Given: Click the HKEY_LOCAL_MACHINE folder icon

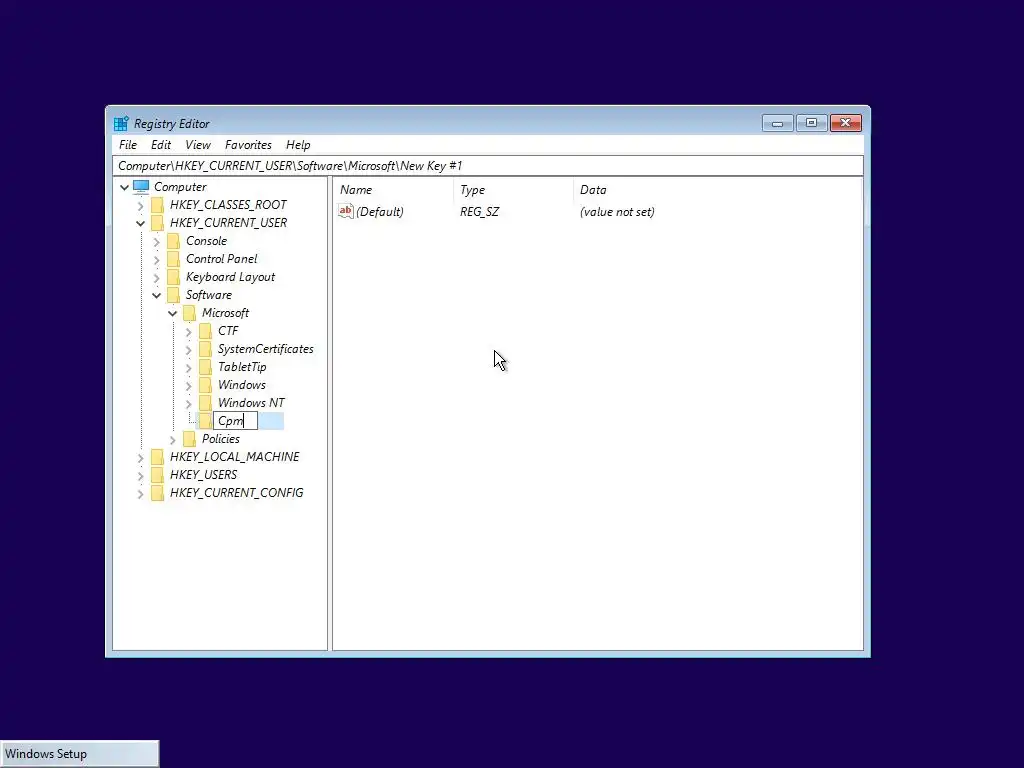Looking at the screenshot, I should point(157,457).
